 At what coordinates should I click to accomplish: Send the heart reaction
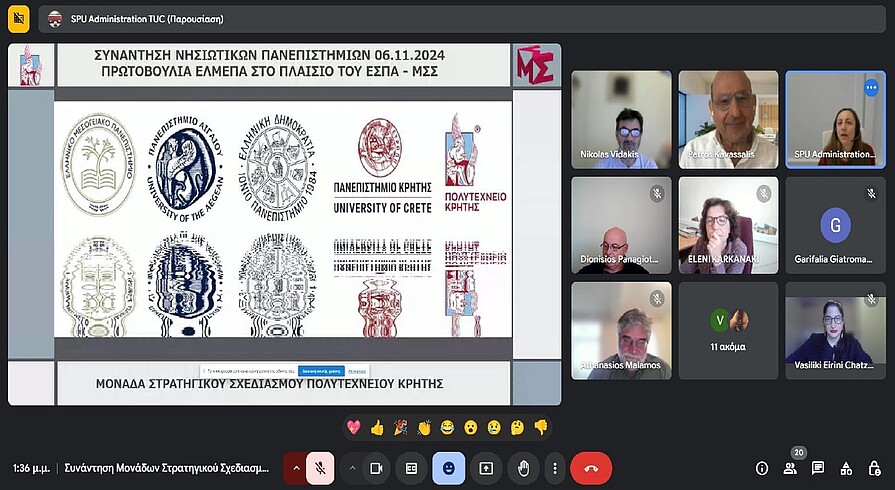(354, 427)
